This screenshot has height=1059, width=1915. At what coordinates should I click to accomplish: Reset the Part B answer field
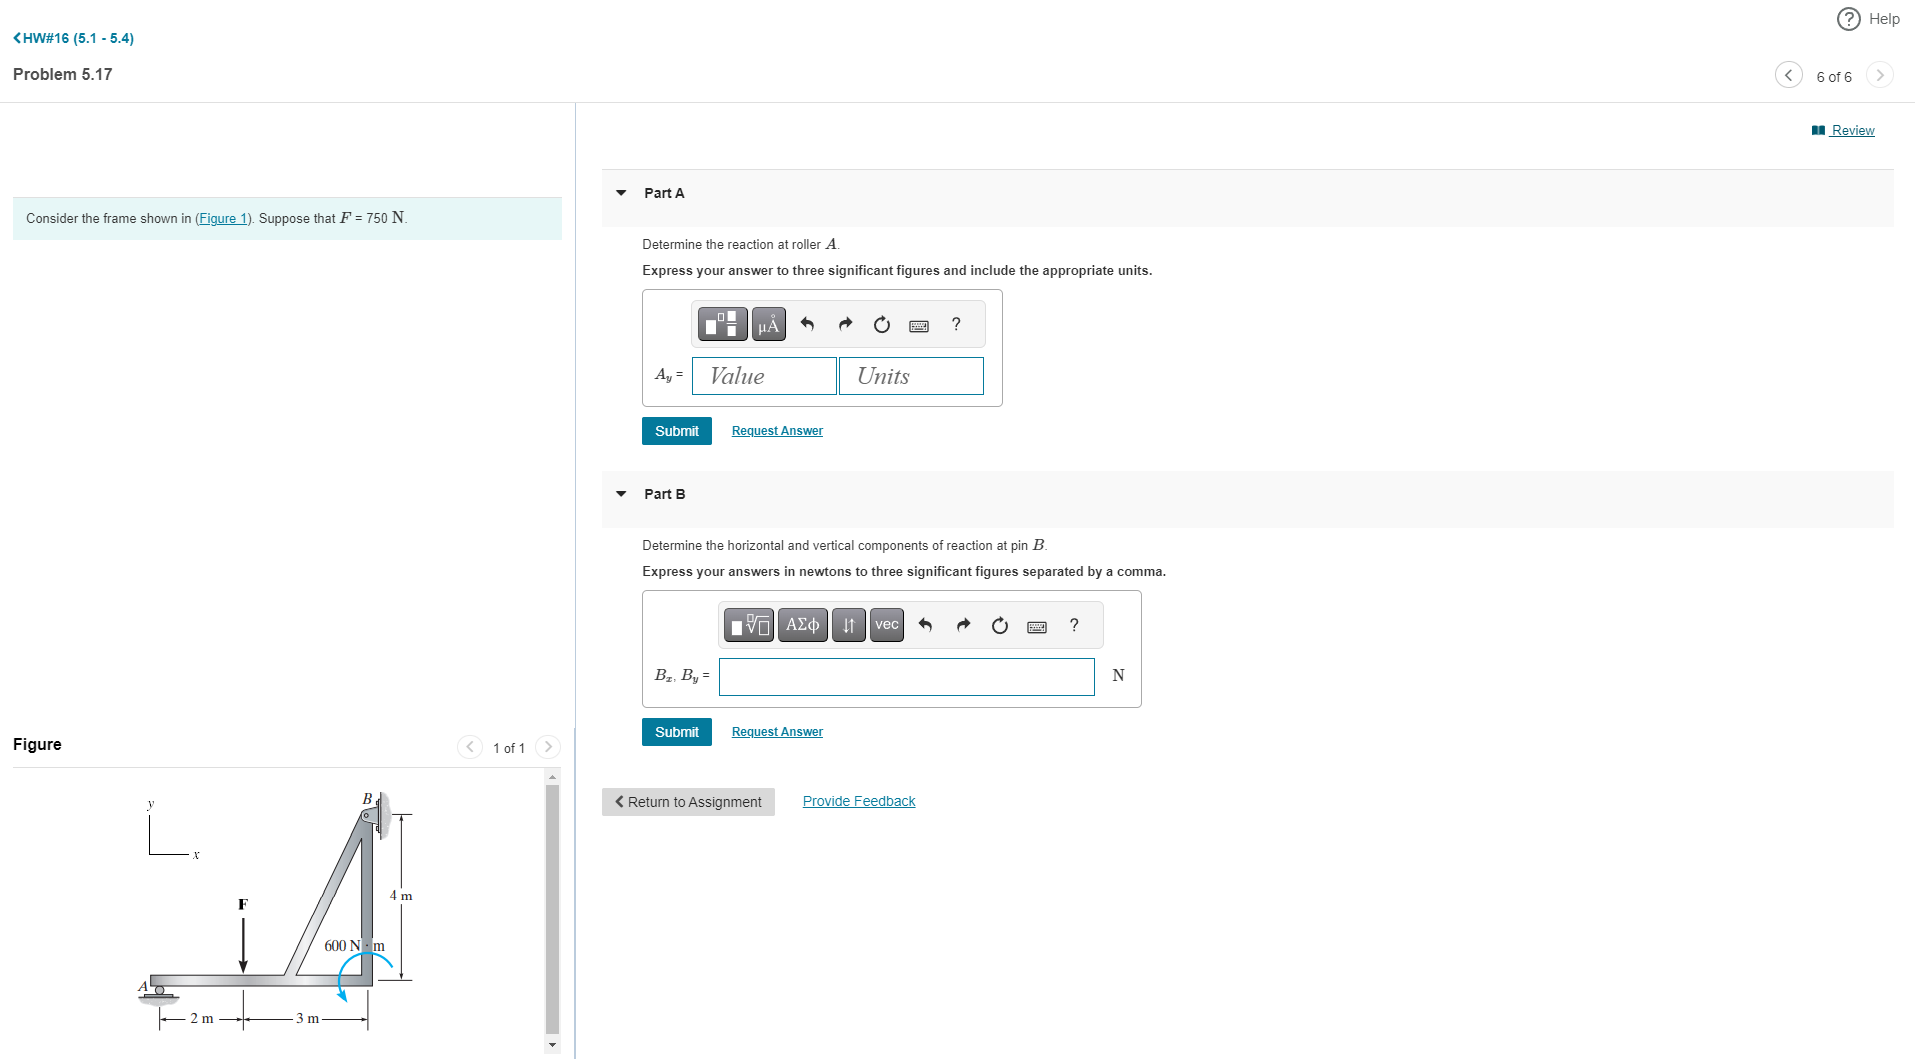pyautogui.click(x=1000, y=625)
